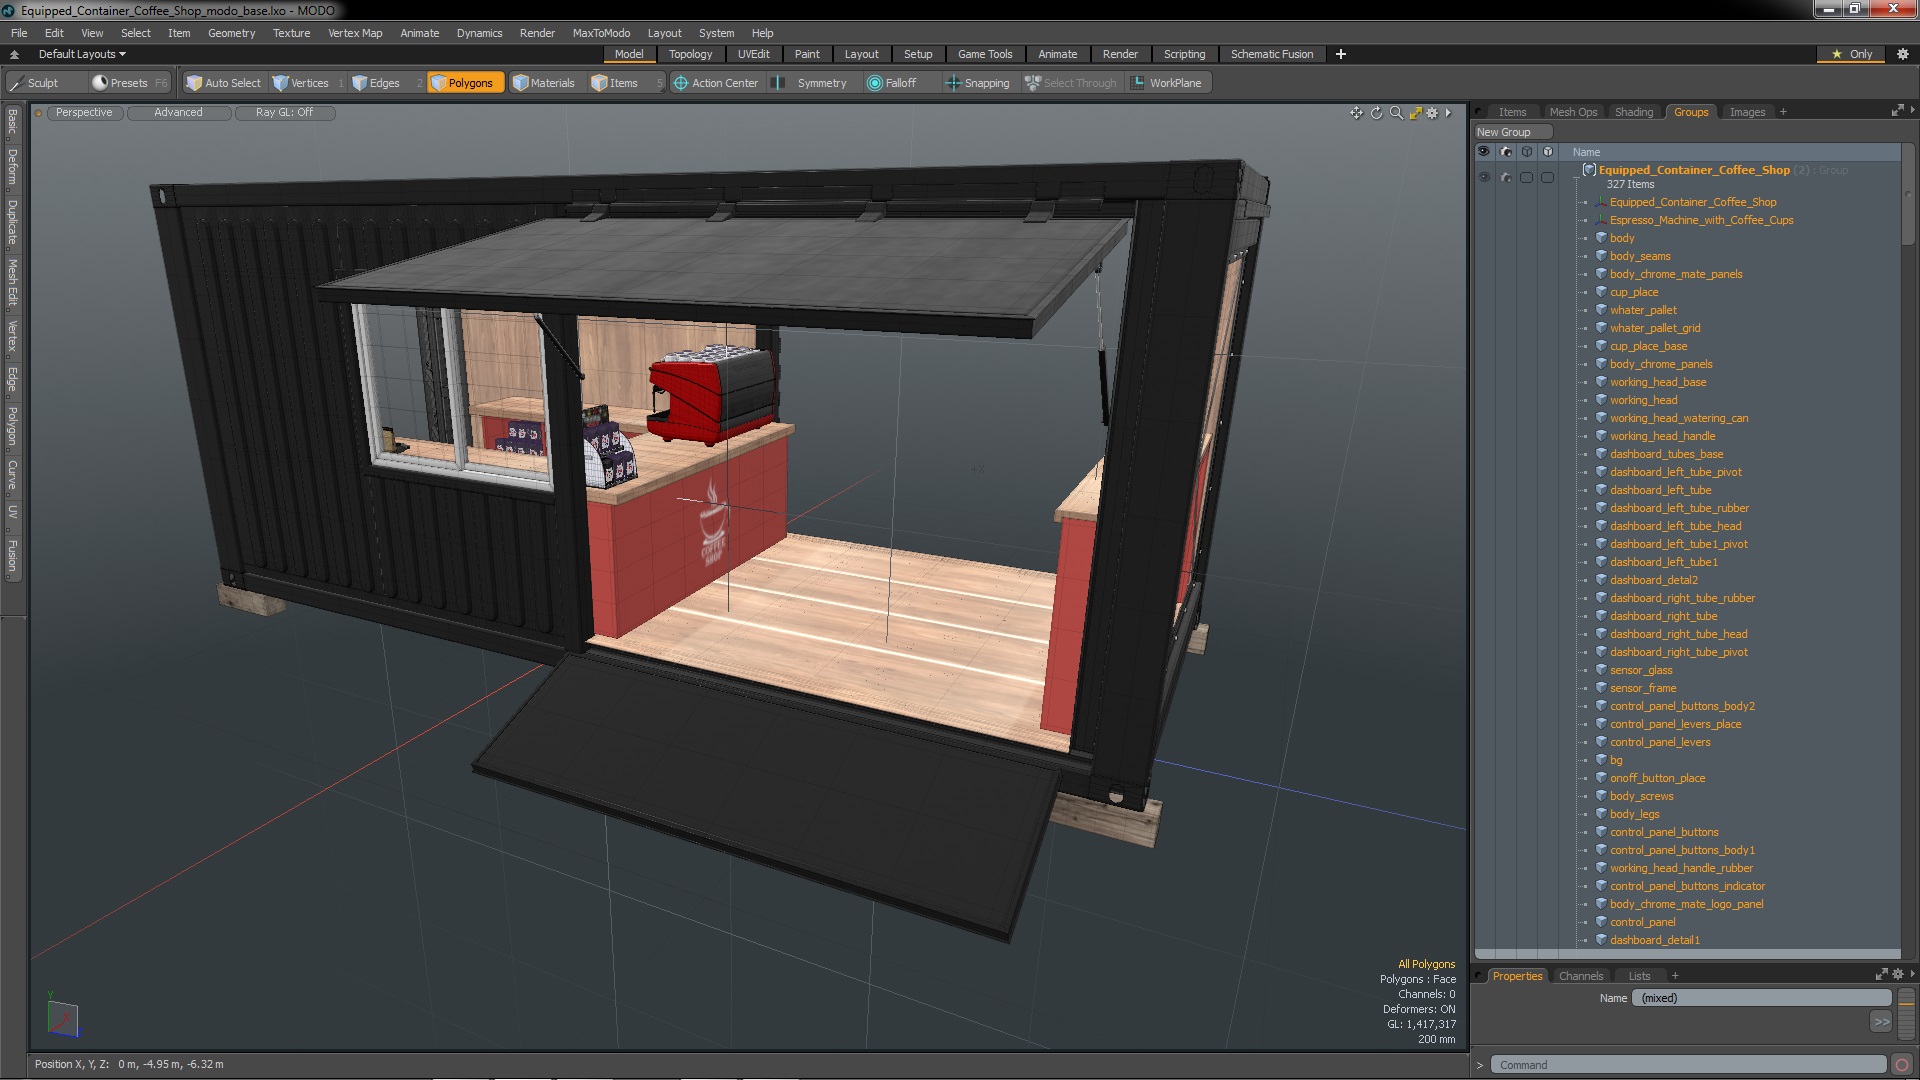Open Perspective view type dropdown
The image size is (1920, 1080).
point(84,113)
